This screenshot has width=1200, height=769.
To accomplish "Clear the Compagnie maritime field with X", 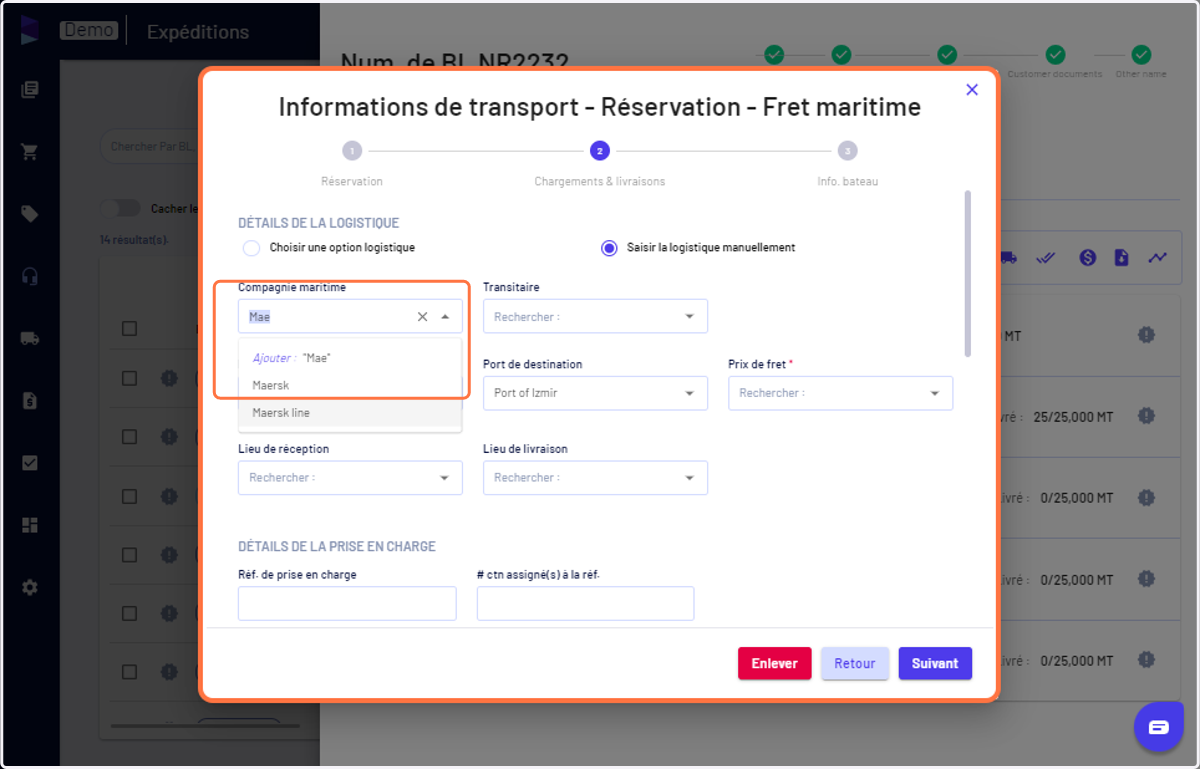I will click(x=422, y=316).
